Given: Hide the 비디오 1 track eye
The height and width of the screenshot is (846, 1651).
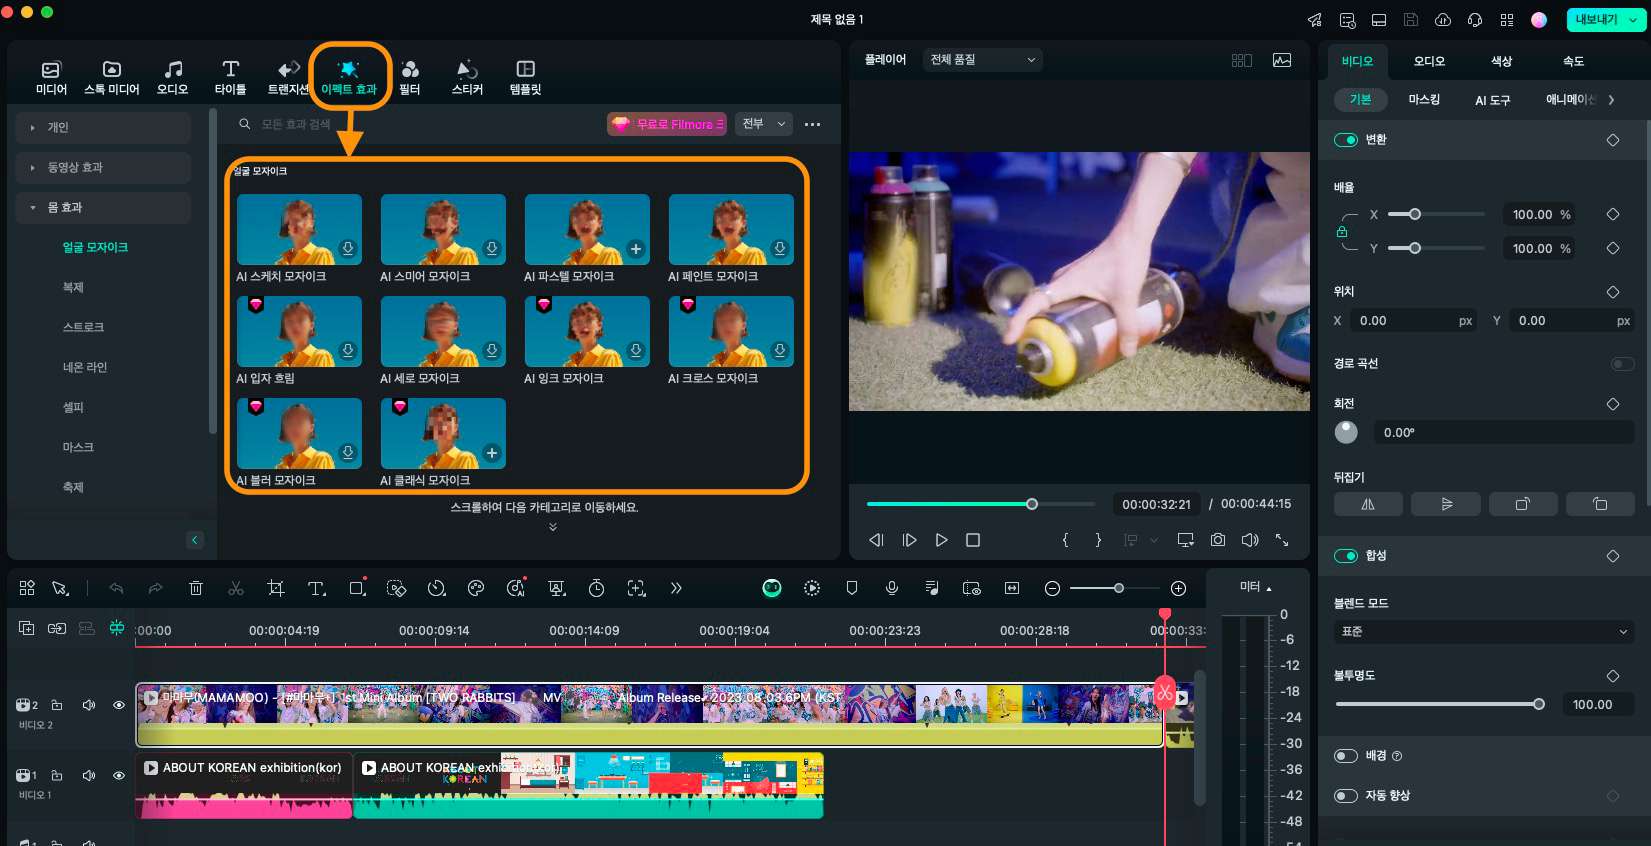Looking at the screenshot, I should click(x=119, y=775).
